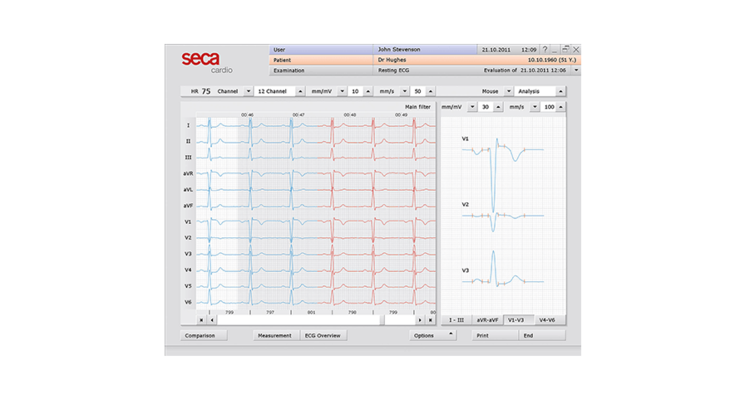This screenshot has width=745, height=399.
Task: Select lead aVL label
Action: tap(188, 190)
